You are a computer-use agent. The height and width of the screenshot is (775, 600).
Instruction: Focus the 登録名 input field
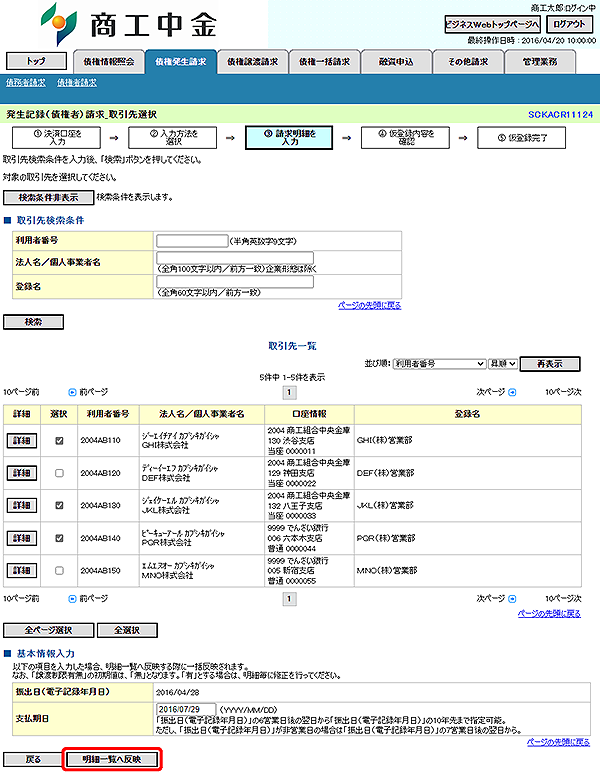point(235,282)
